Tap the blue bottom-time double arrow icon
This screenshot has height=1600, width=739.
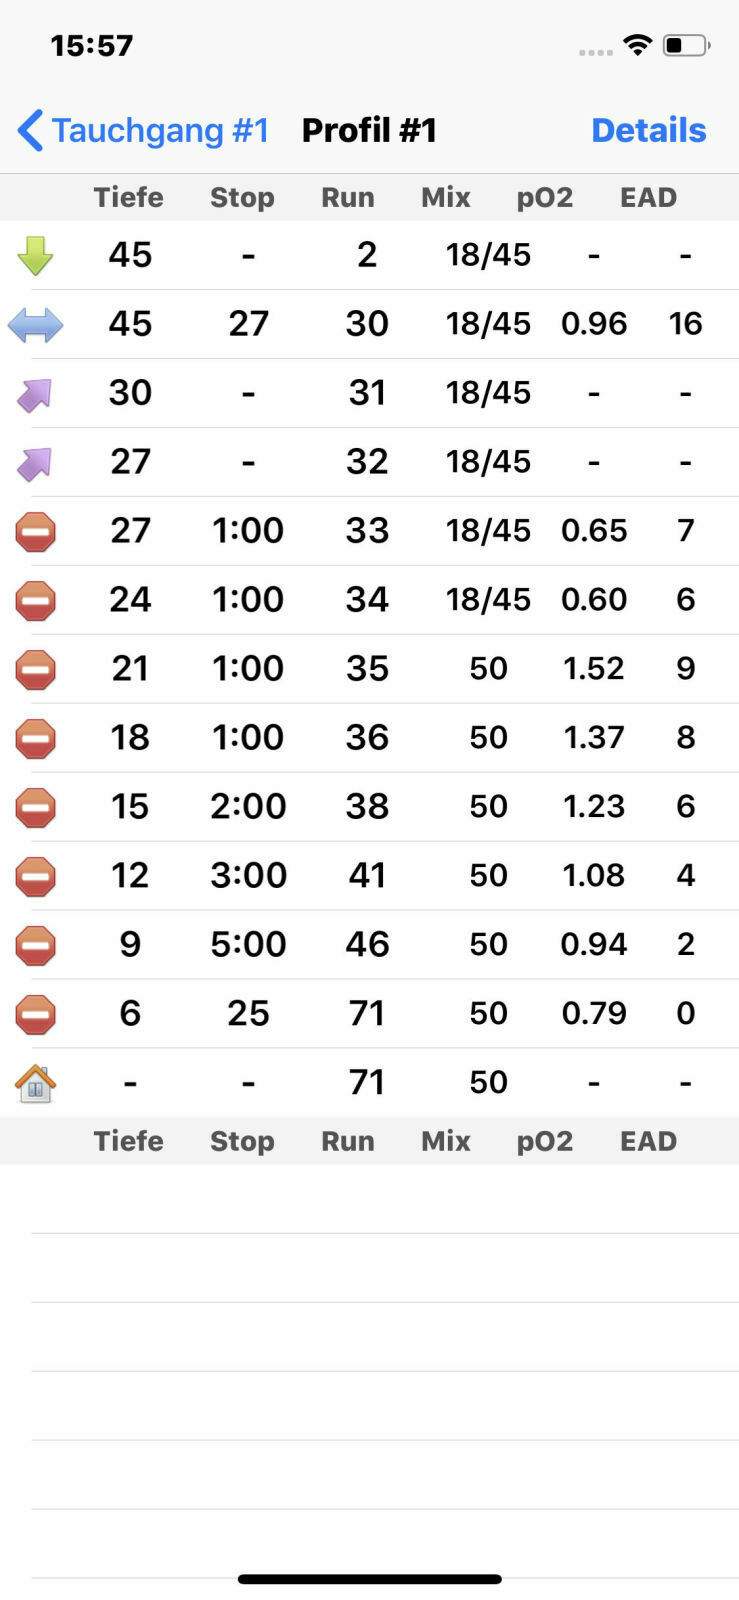coord(35,325)
